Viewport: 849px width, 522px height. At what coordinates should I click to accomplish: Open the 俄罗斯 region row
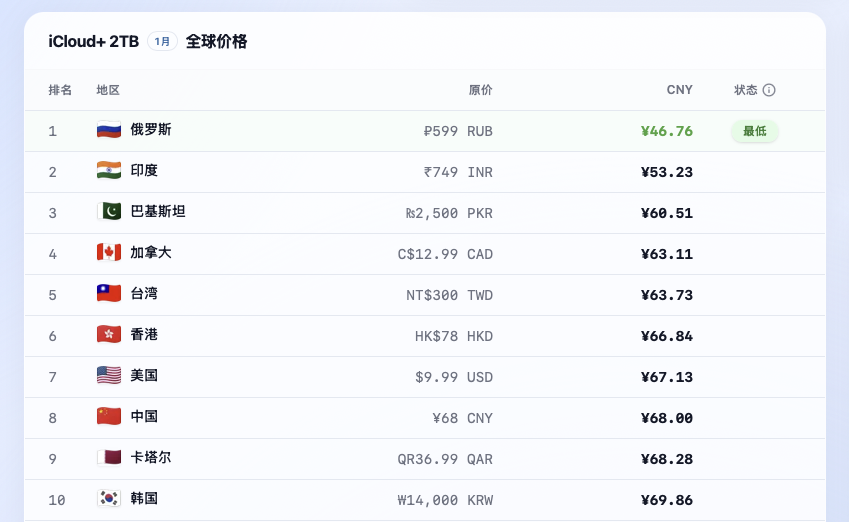(425, 131)
